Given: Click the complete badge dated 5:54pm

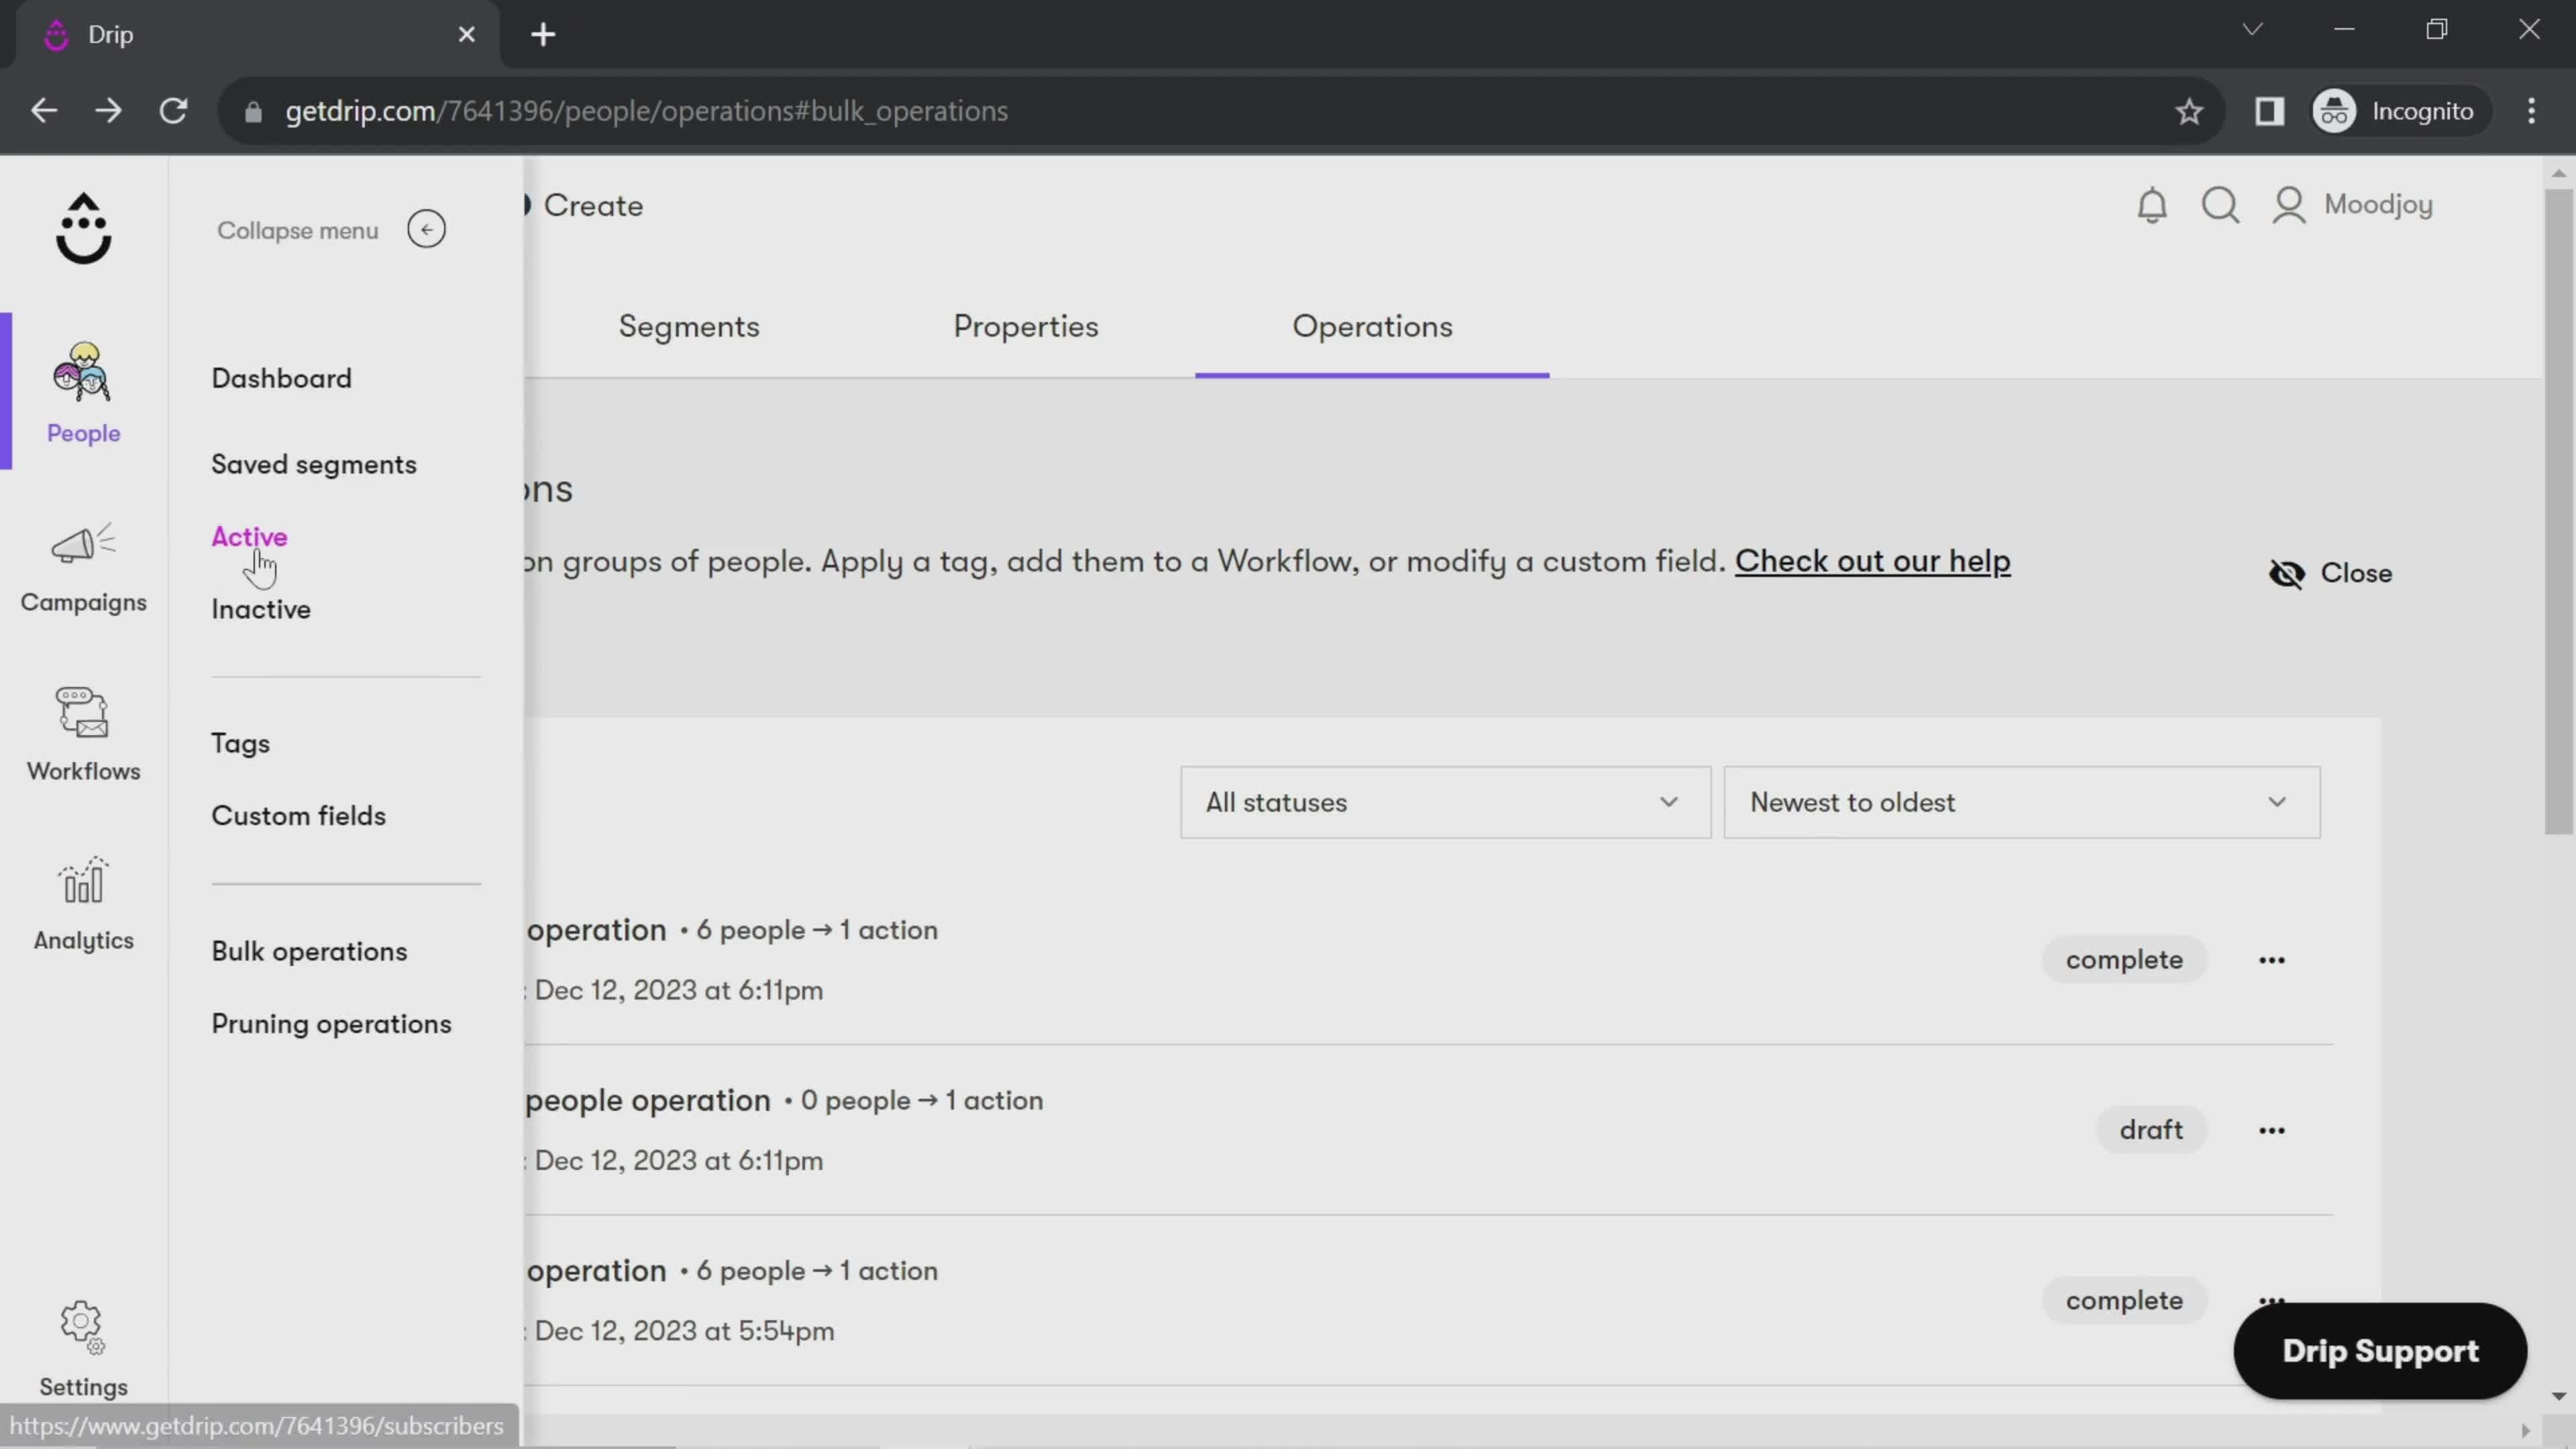Looking at the screenshot, I should coord(2124,1301).
